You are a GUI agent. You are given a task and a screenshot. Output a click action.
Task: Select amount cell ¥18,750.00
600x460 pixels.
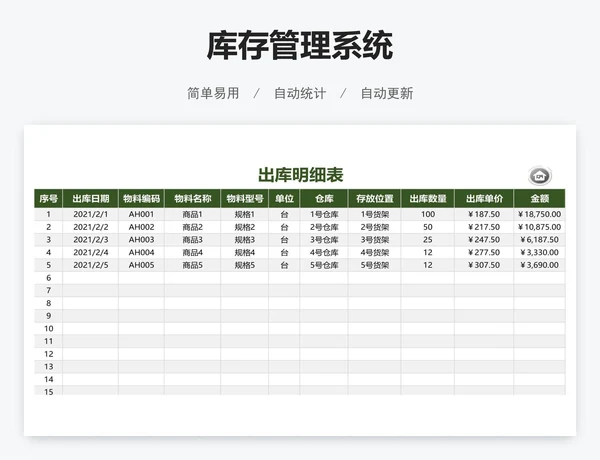point(539,214)
